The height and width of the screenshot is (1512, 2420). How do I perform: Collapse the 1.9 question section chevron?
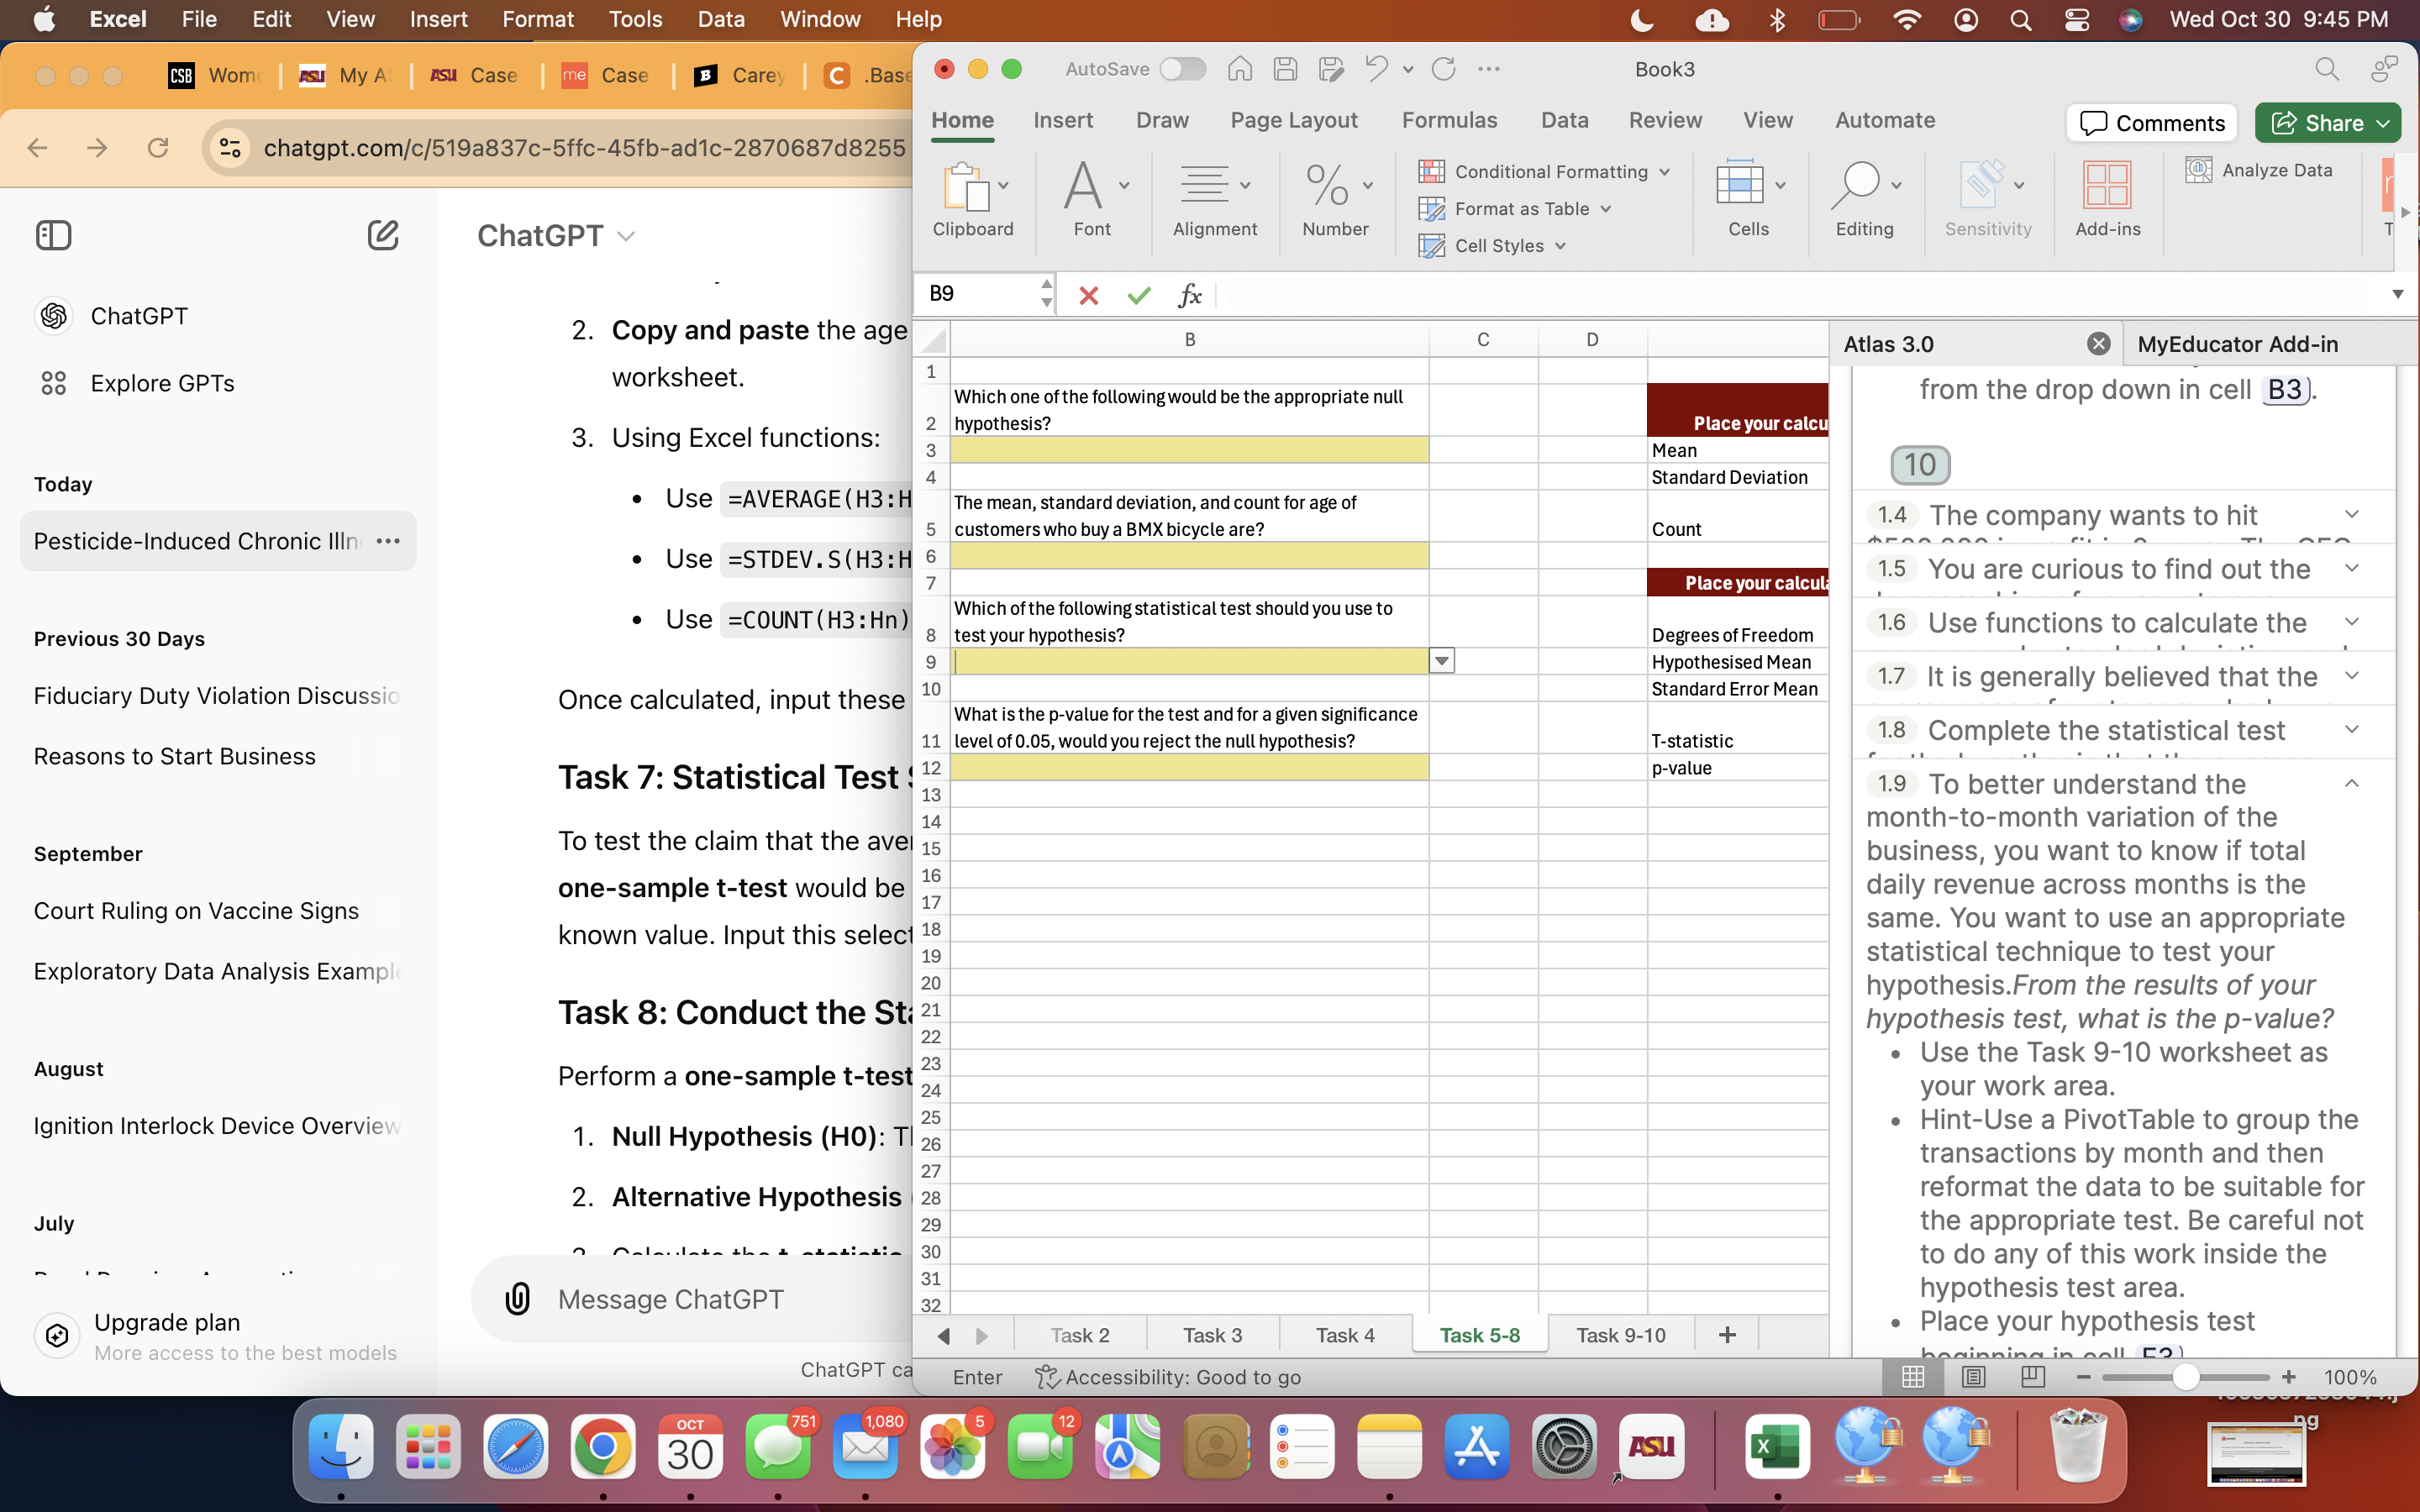click(x=2352, y=784)
